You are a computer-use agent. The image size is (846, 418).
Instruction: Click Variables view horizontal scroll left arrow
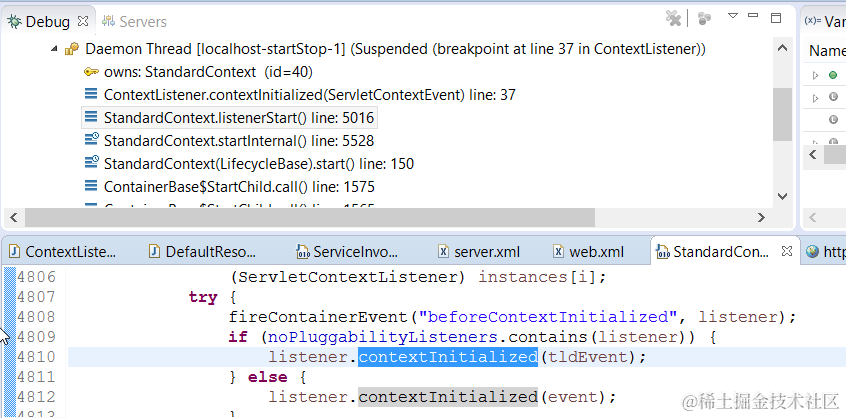coord(814,155)
